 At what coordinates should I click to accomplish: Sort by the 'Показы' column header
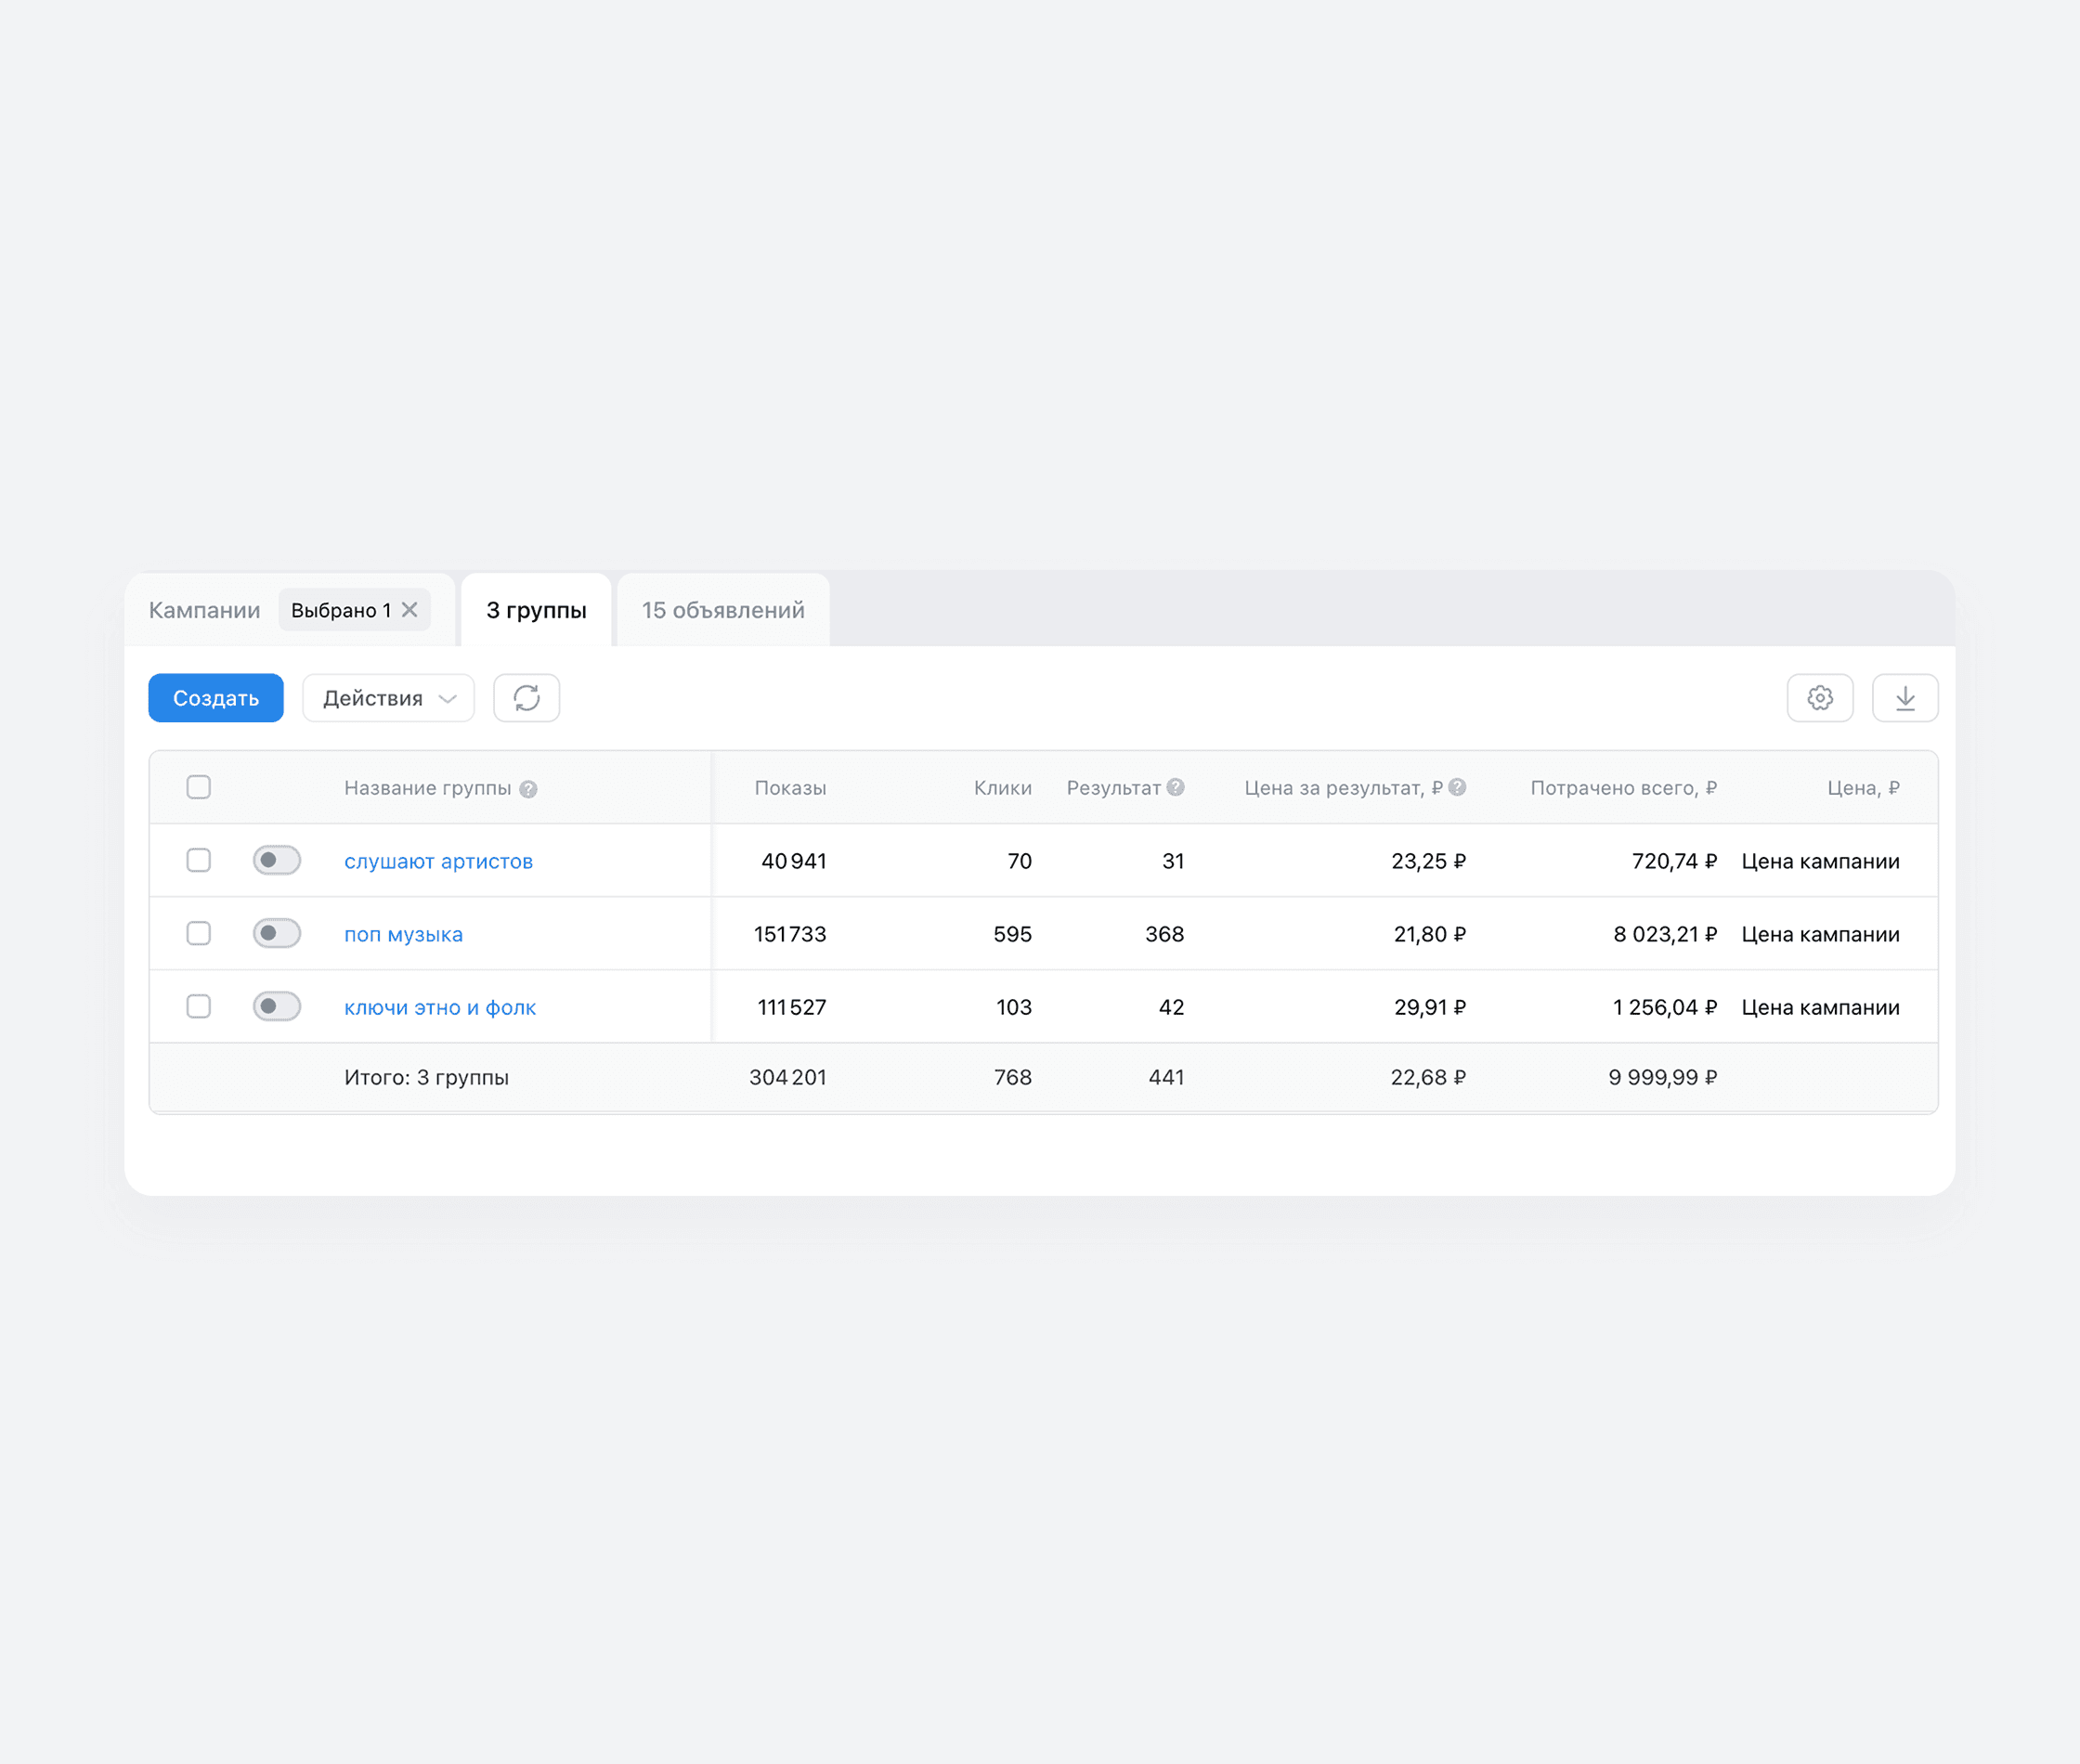790,788
